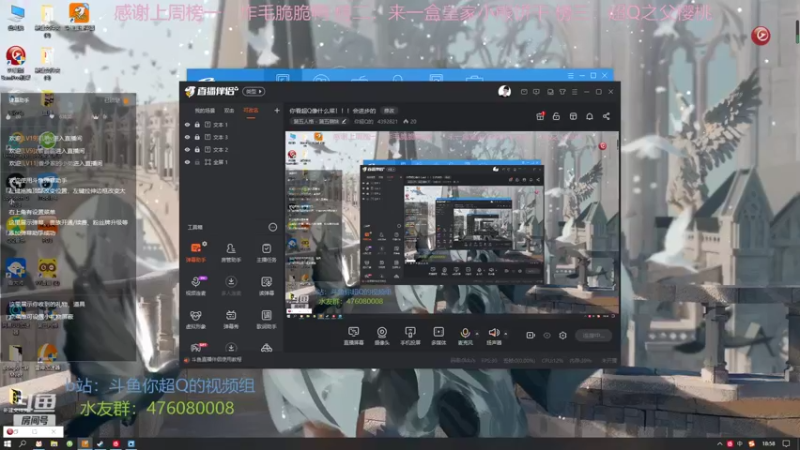Show hidden system tray icons

tap(720, 444)
